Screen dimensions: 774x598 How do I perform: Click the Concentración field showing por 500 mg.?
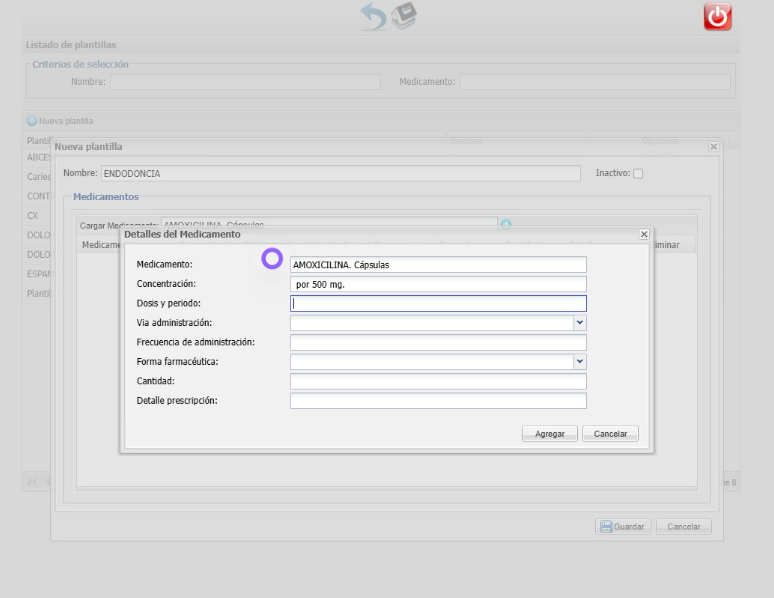click(x=438, y=284)
